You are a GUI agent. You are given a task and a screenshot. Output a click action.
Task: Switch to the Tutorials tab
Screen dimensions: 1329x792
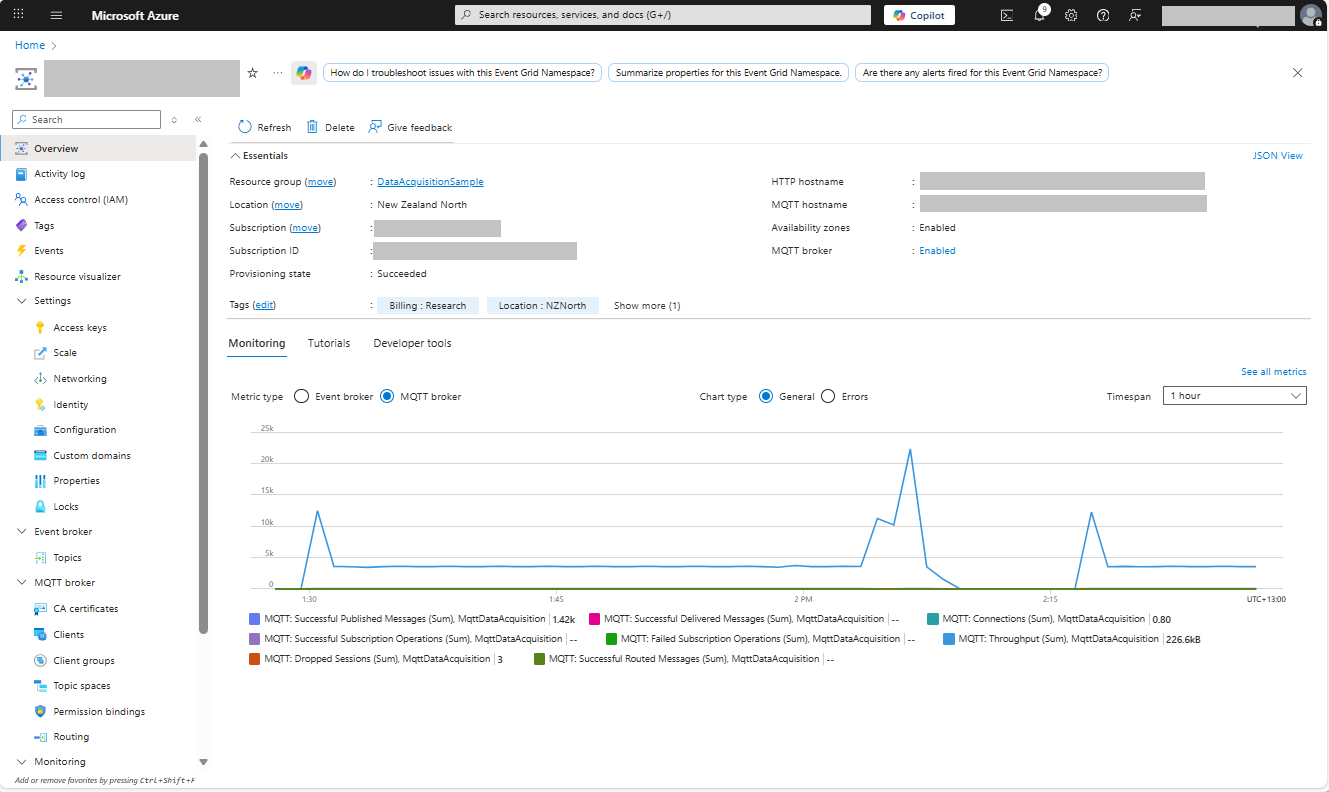[329, 343]
